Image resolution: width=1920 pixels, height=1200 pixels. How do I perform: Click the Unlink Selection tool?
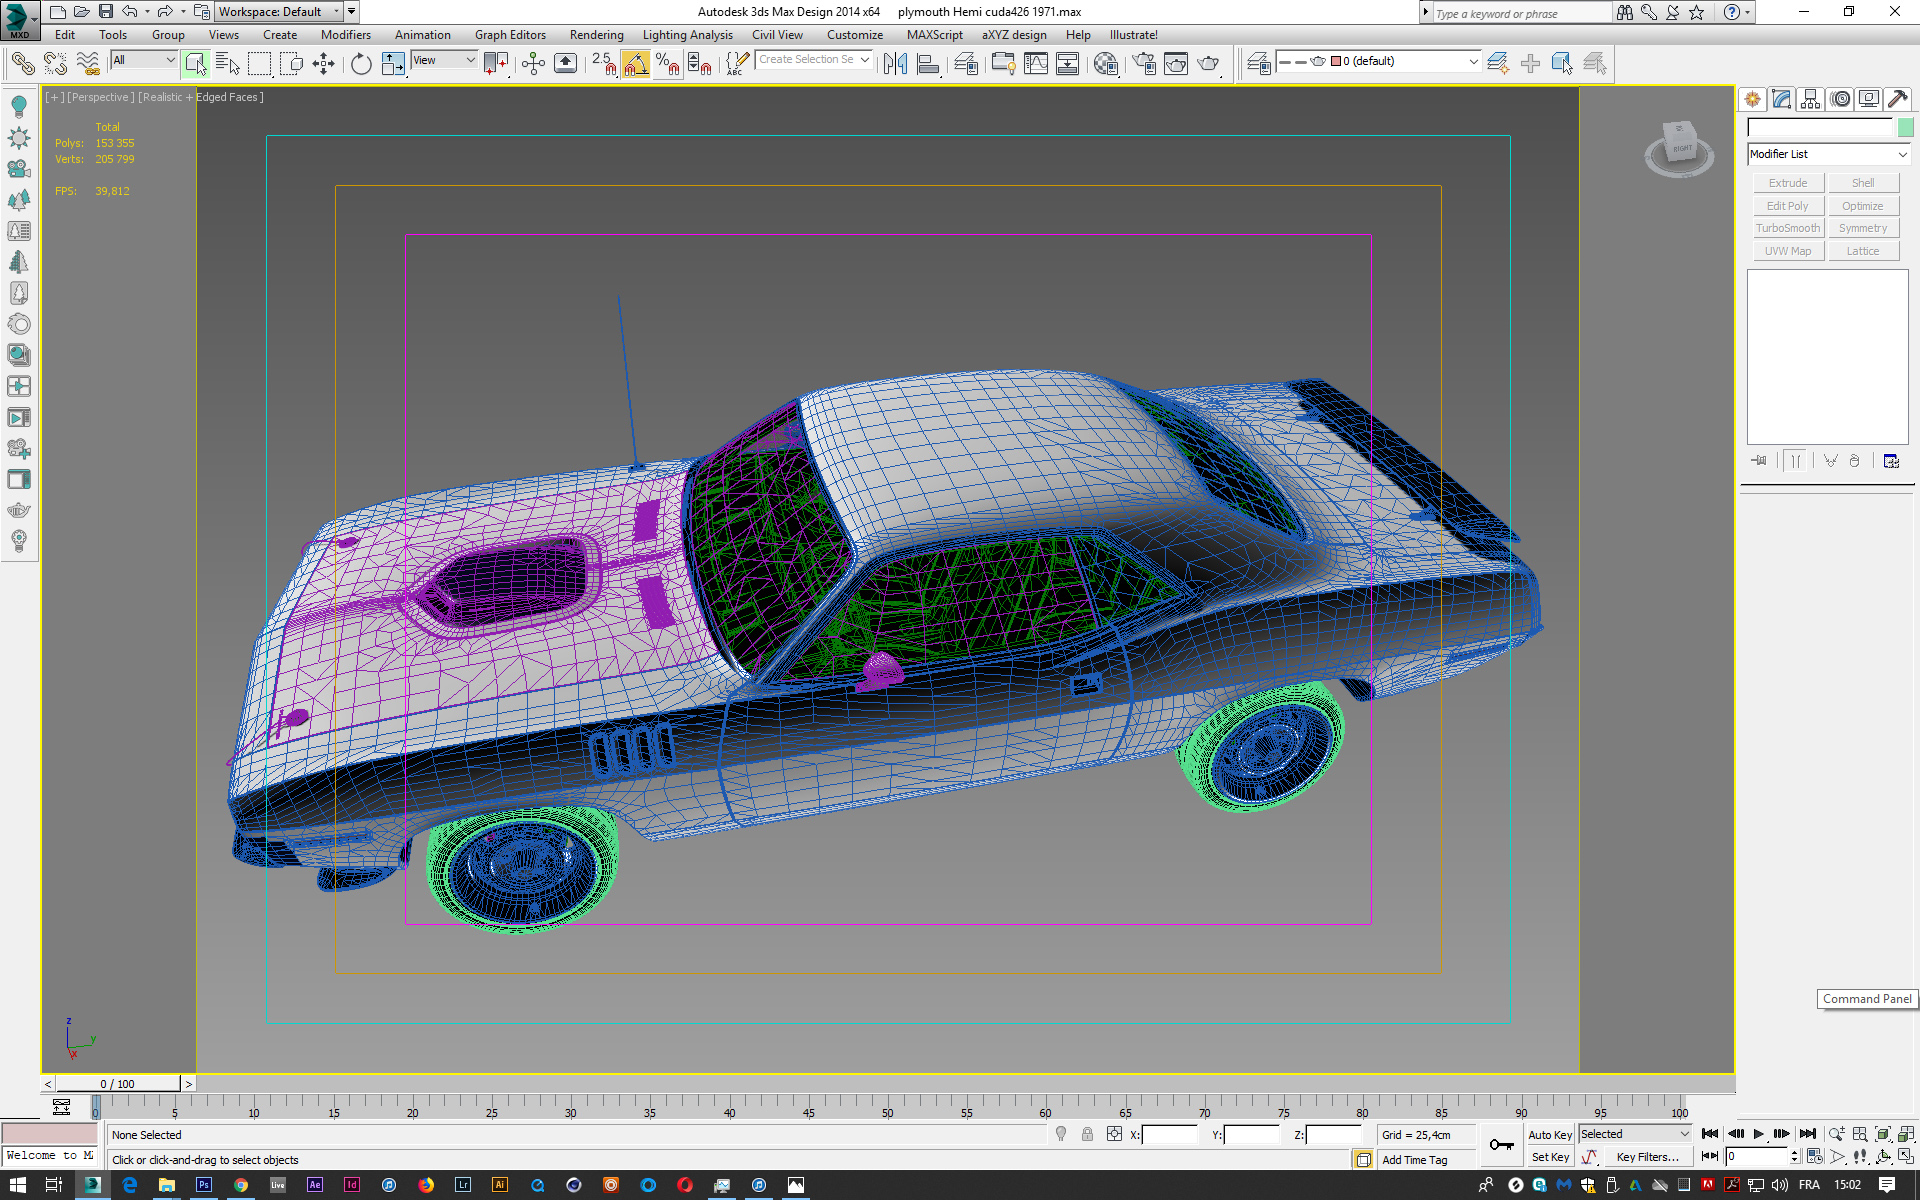[x=55, y=64]
